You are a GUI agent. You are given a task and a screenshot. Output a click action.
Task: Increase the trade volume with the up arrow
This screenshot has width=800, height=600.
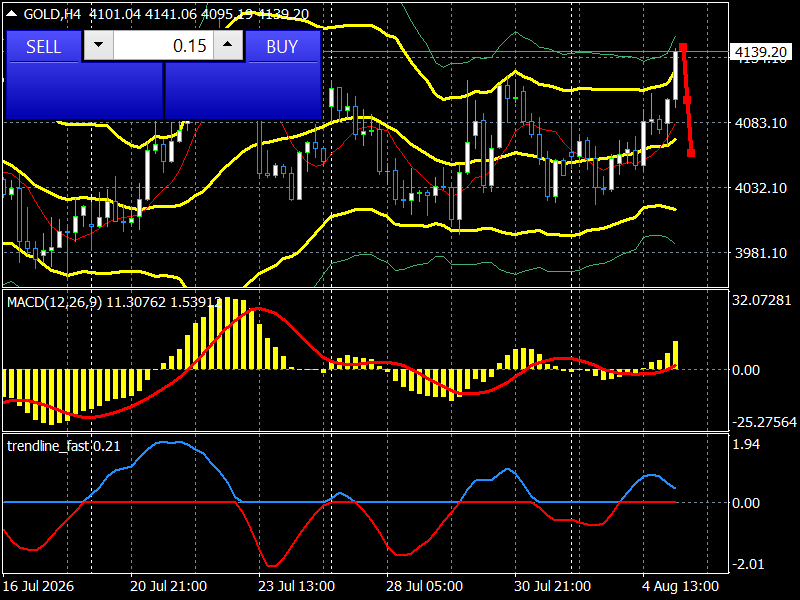point(228,45)
